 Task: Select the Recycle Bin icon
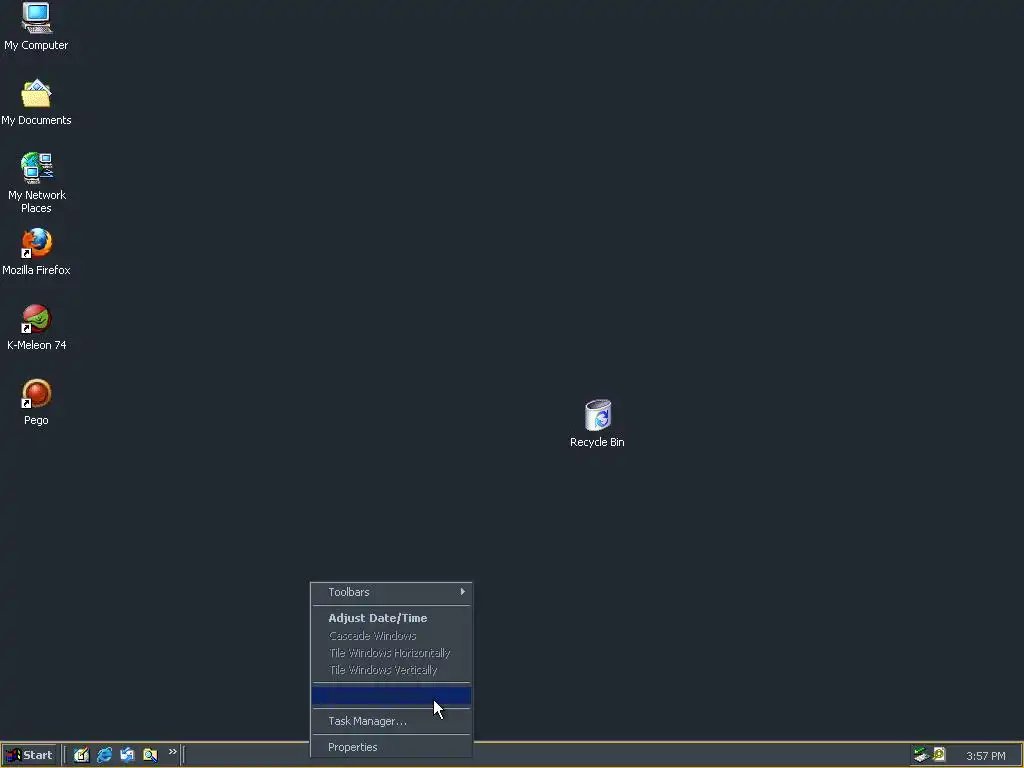tap(598, 415)
